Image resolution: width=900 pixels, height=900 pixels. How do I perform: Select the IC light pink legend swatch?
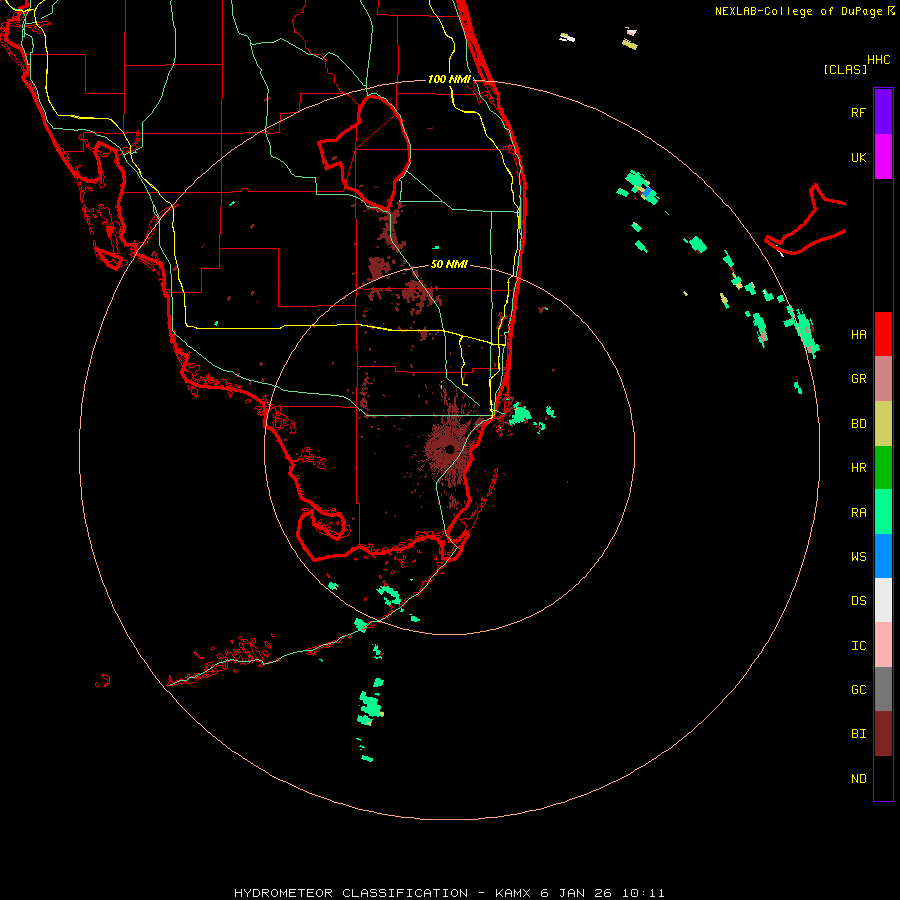click(883, 645)
